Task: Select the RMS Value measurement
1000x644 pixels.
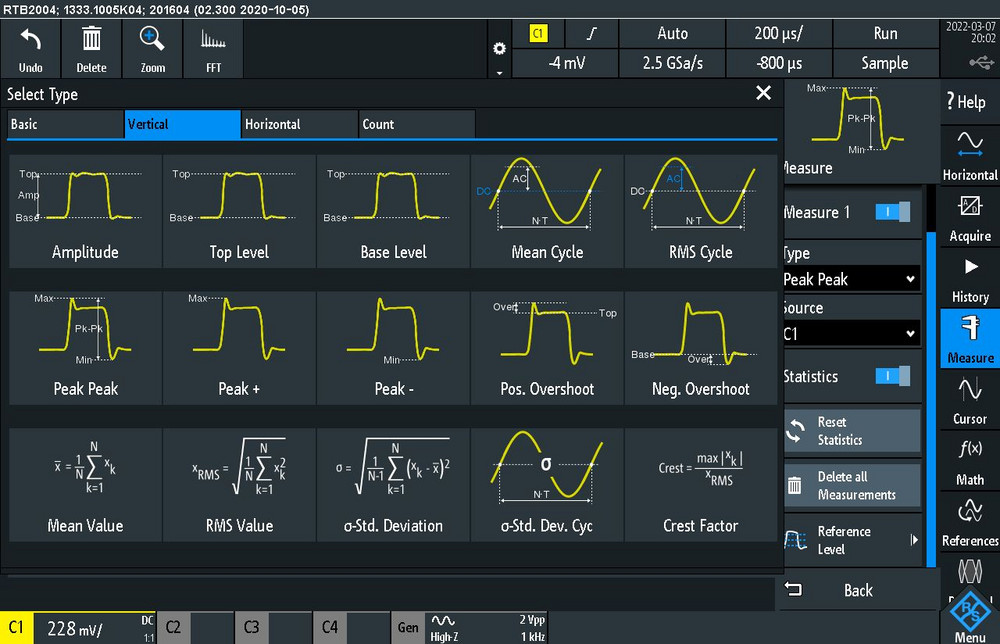Action: click(x=239, y=485)
